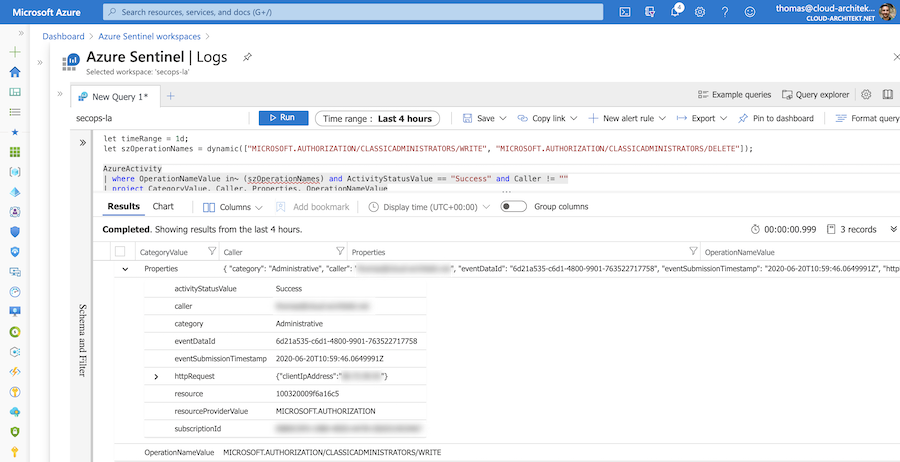Pin to dashboard button
Screen dimensions: 900x462
(775, 118)
